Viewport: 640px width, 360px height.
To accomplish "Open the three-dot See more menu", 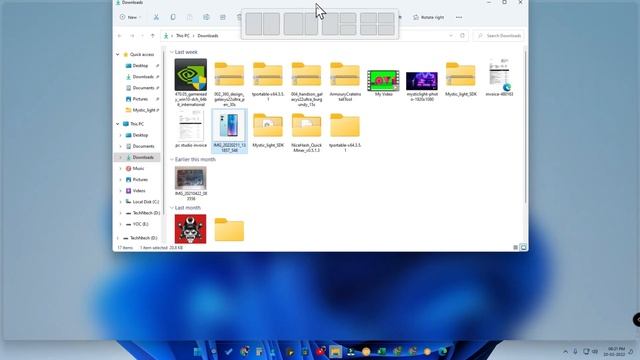I will click(459, 17).
